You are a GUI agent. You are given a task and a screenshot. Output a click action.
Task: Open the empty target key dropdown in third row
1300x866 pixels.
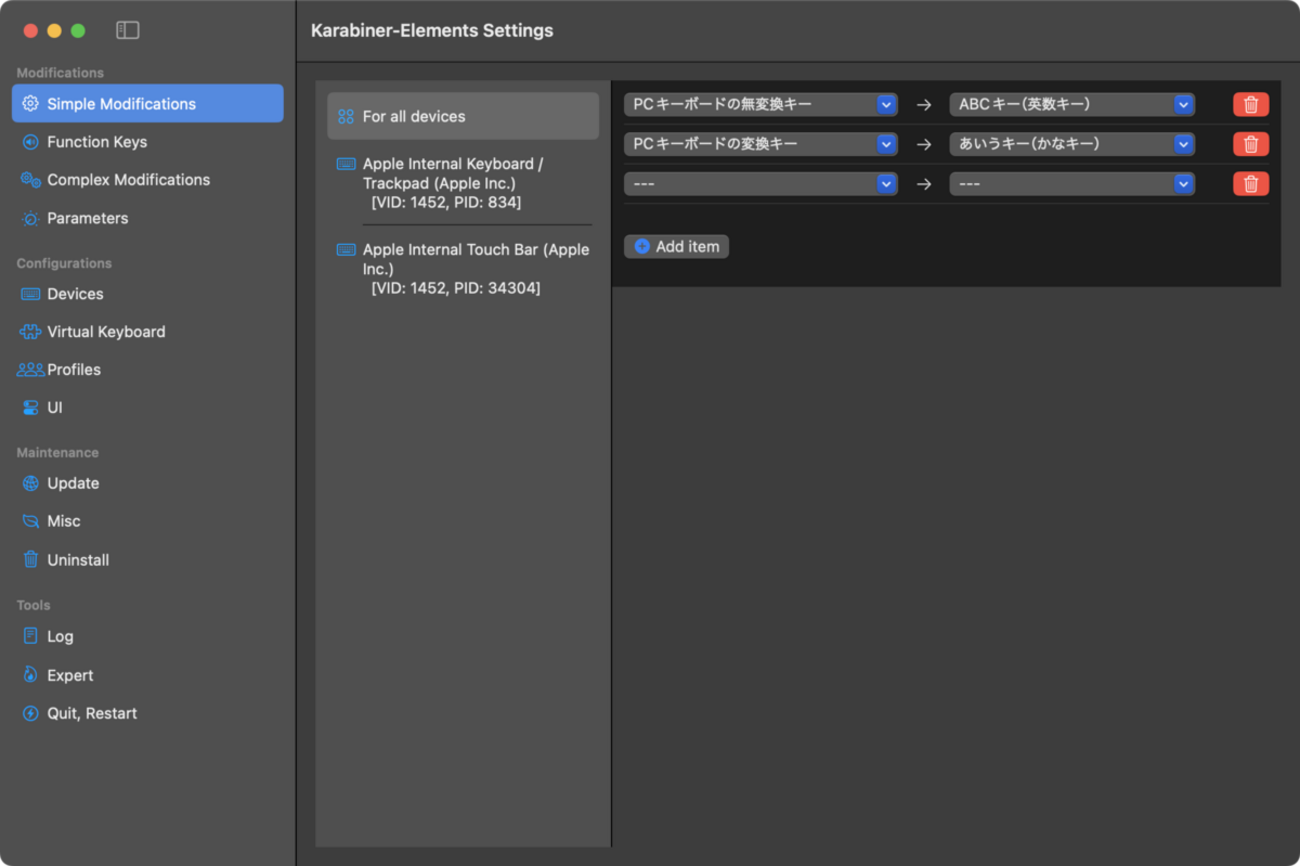(x=1072, y=184)
